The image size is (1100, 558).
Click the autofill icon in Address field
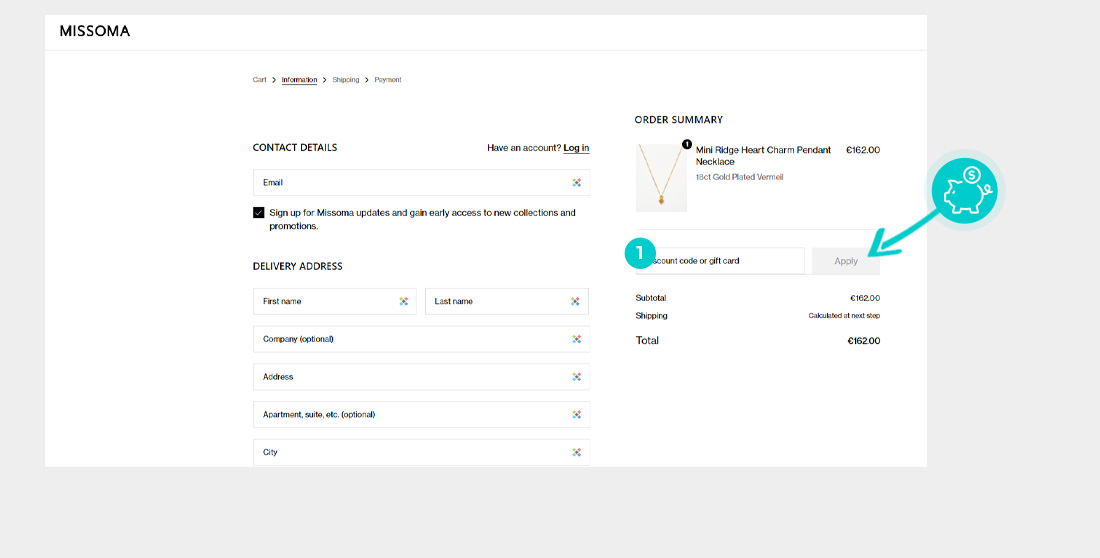tap(577, 377)
